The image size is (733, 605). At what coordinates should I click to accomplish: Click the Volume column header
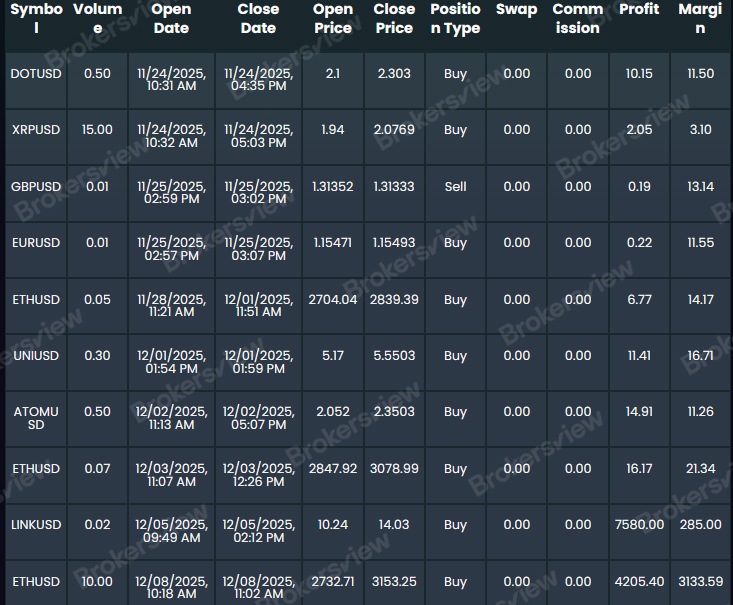(x=97, y=19)
